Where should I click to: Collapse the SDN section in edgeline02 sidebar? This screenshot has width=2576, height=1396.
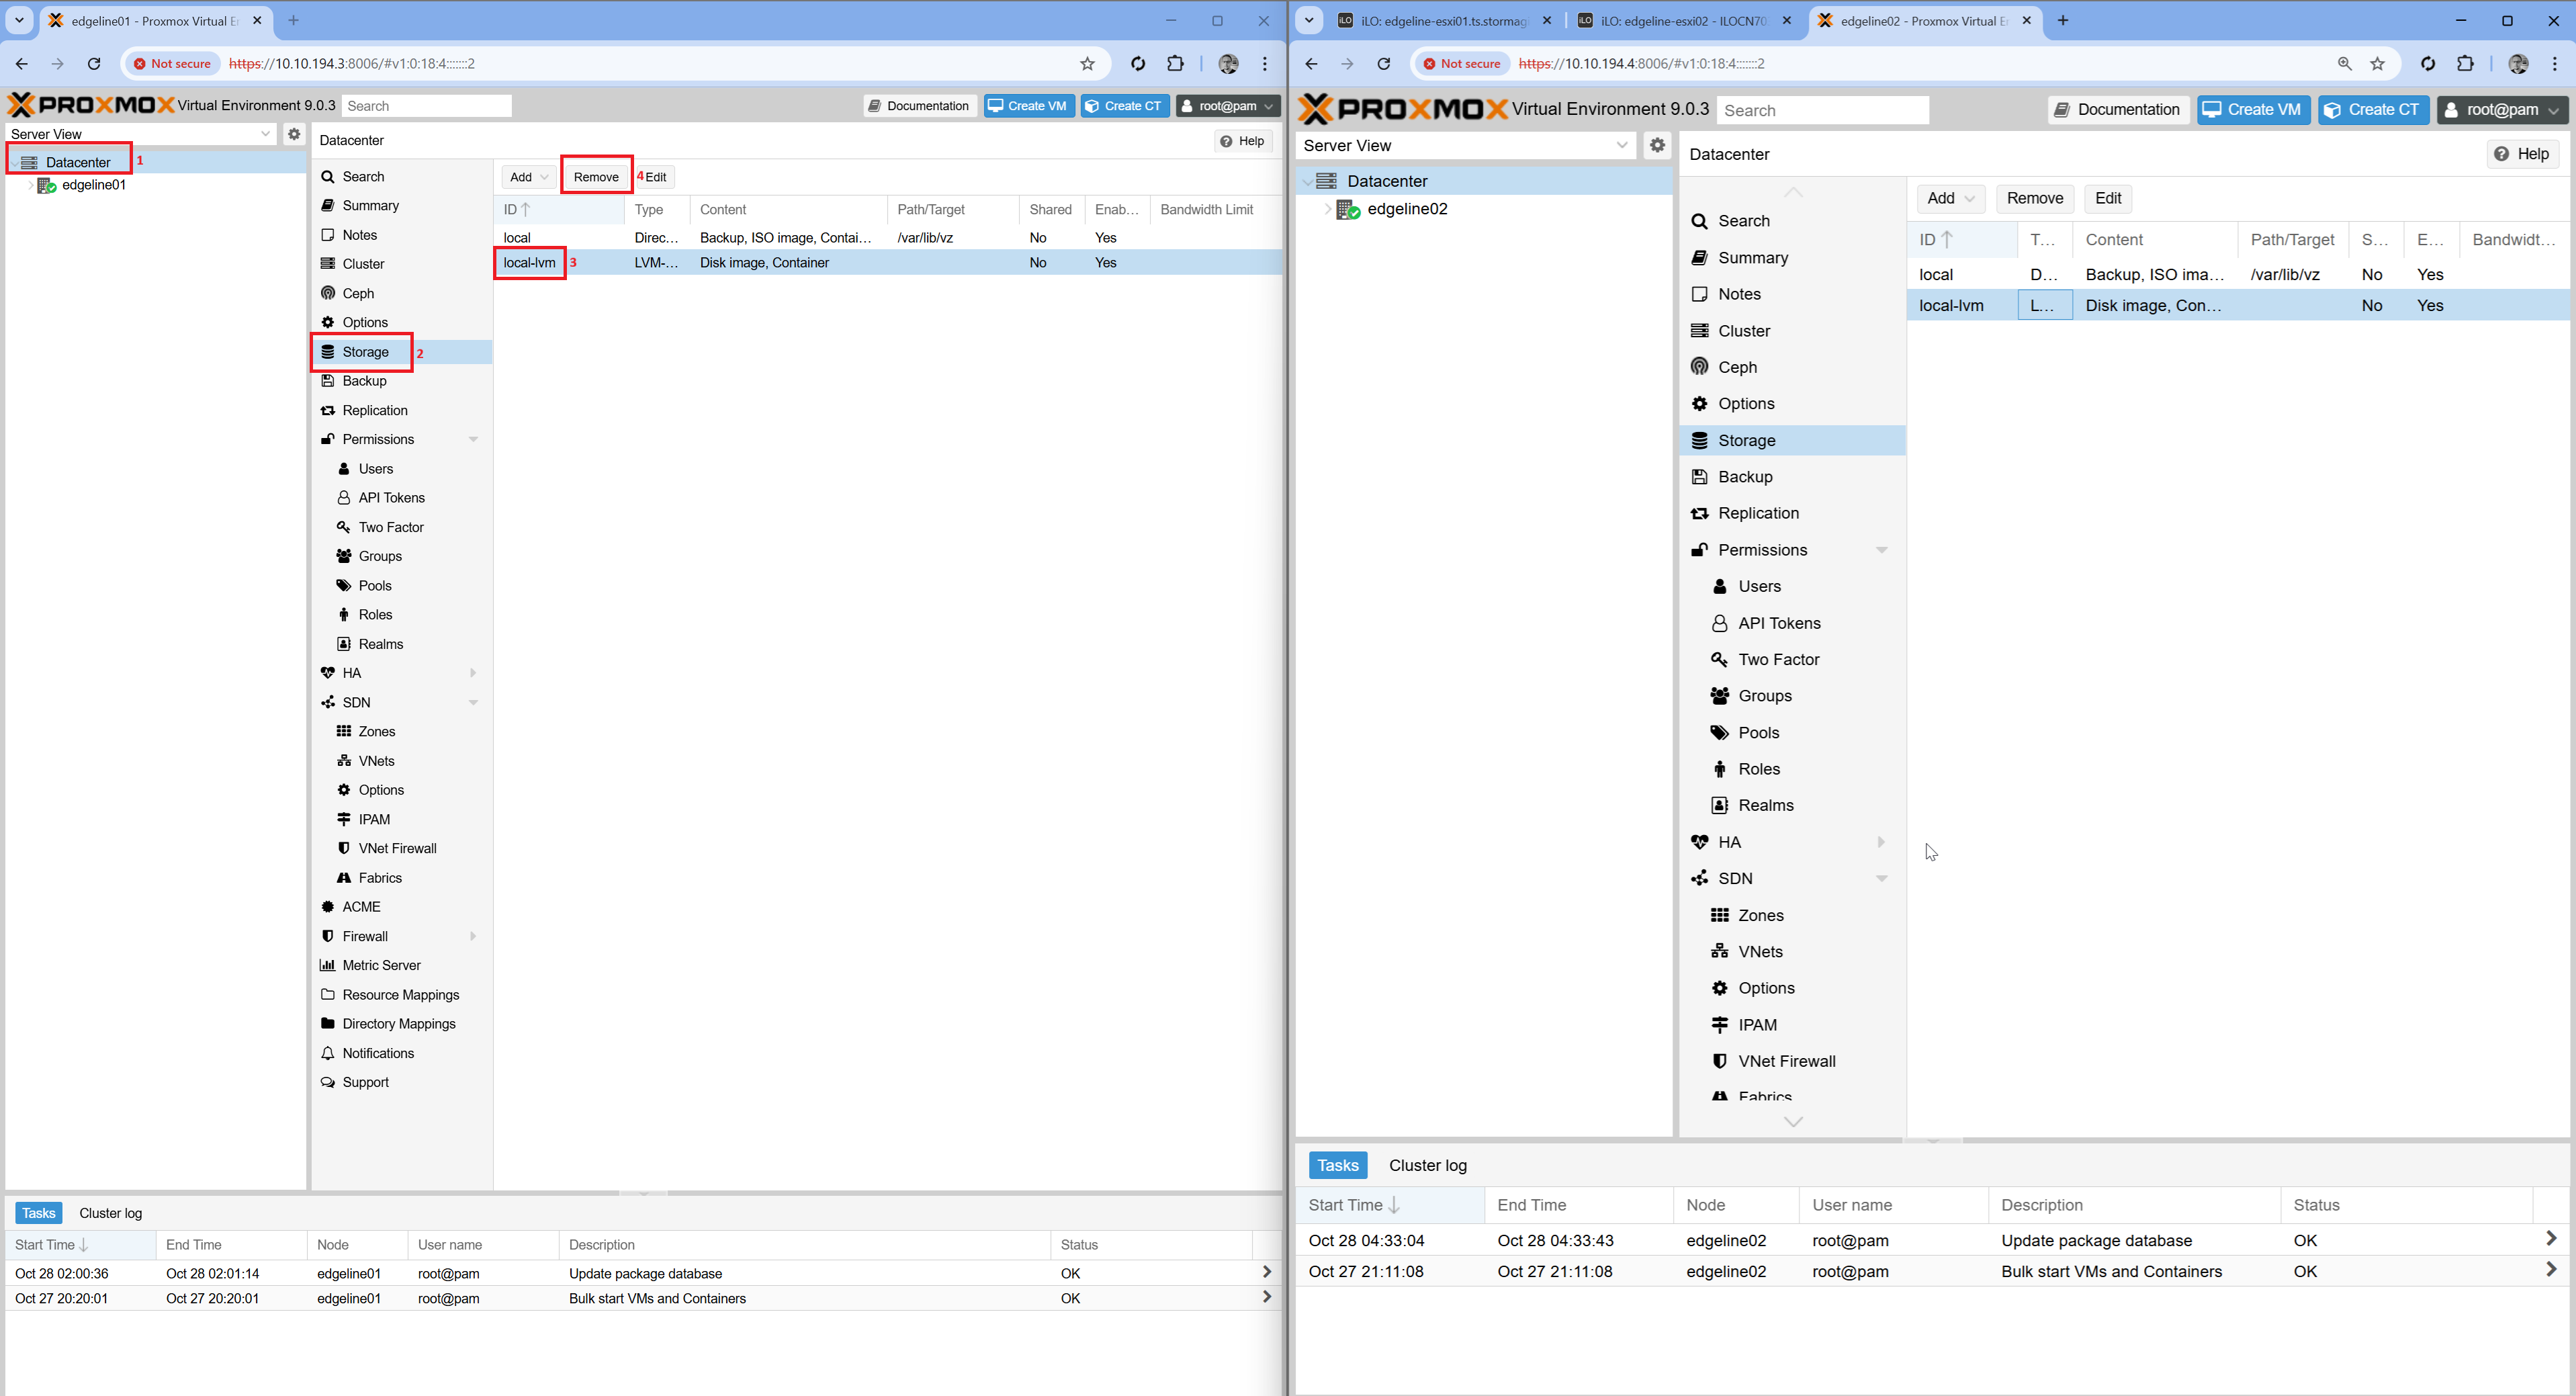pyautogui.click(x=1881, y=878)
